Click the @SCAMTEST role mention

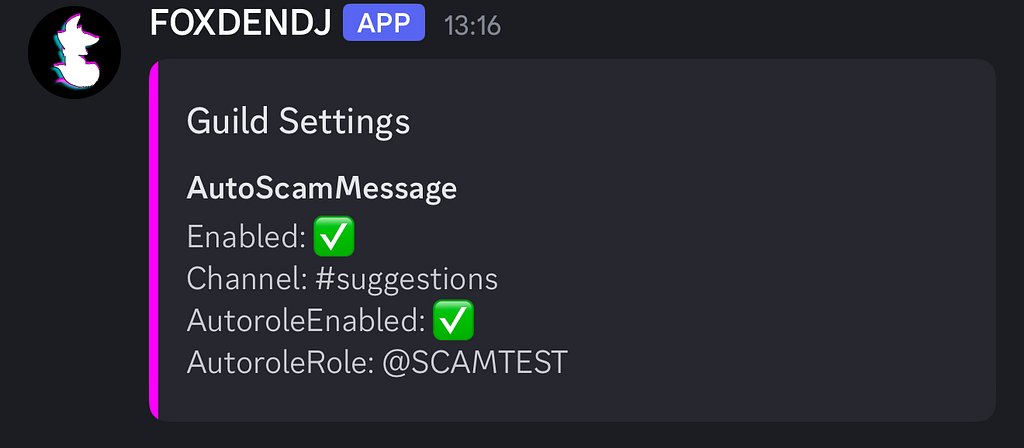click(475, 362)
